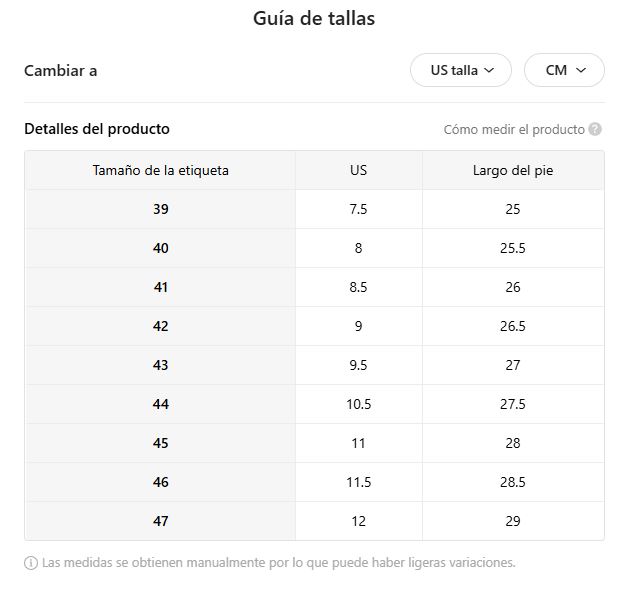Select the size 40 row label
This screenshot has width=639, height=603.
(161, 248)
